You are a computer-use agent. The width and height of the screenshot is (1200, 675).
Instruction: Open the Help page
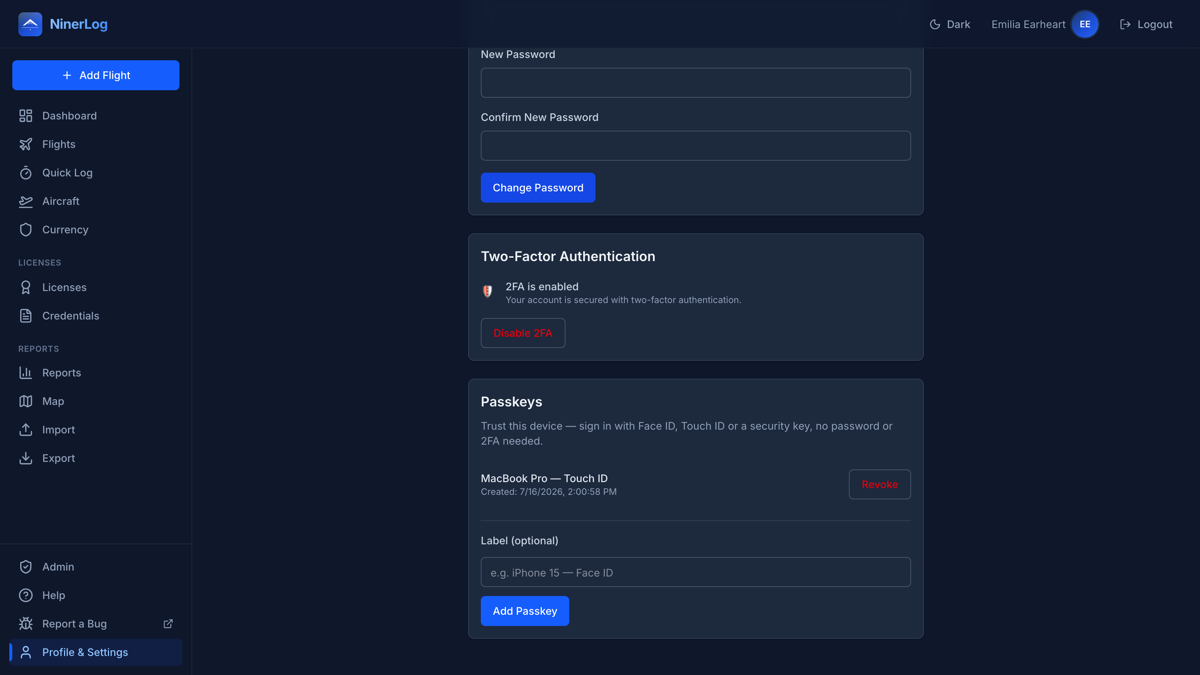[x=96, y=595]
